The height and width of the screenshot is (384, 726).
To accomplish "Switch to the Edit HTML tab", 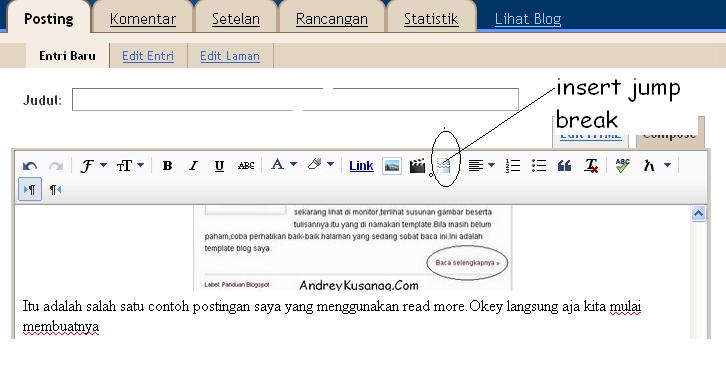I will pyautogui.click(x=590, y=135).
